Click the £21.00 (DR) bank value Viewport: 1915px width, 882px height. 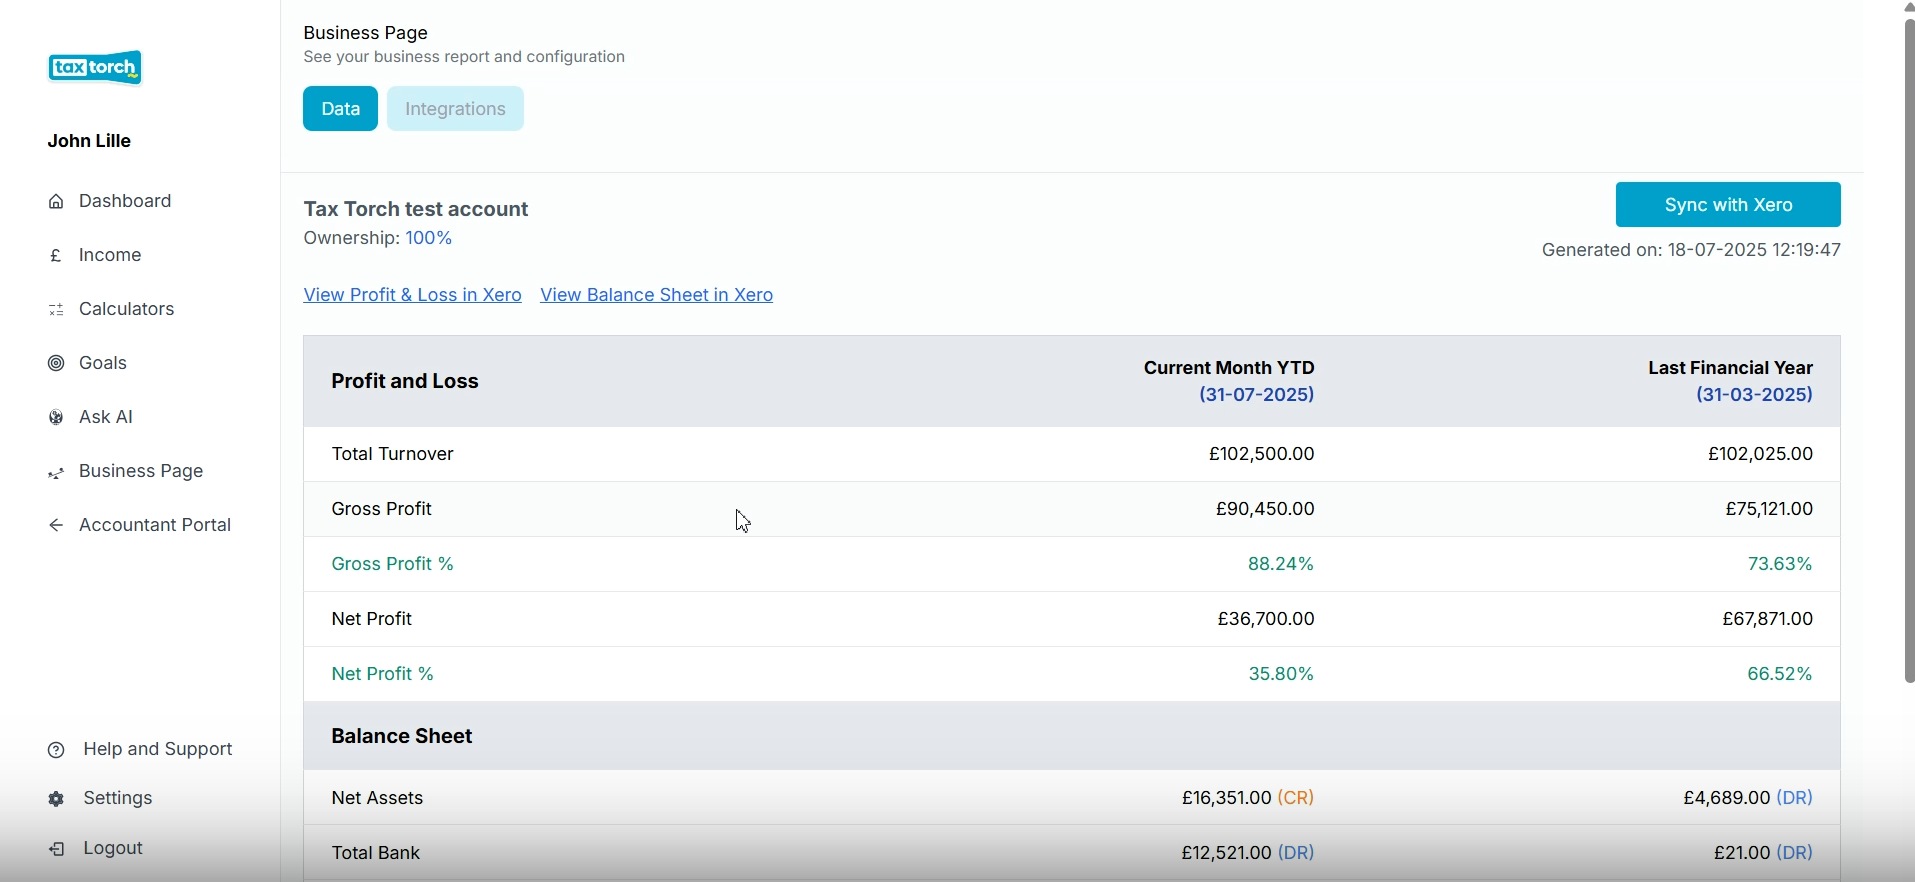[x=1763, y=854]
